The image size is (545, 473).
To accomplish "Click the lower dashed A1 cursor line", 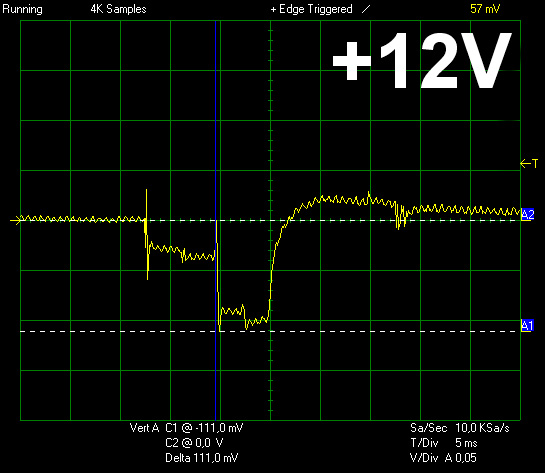I will click(270, 332).
